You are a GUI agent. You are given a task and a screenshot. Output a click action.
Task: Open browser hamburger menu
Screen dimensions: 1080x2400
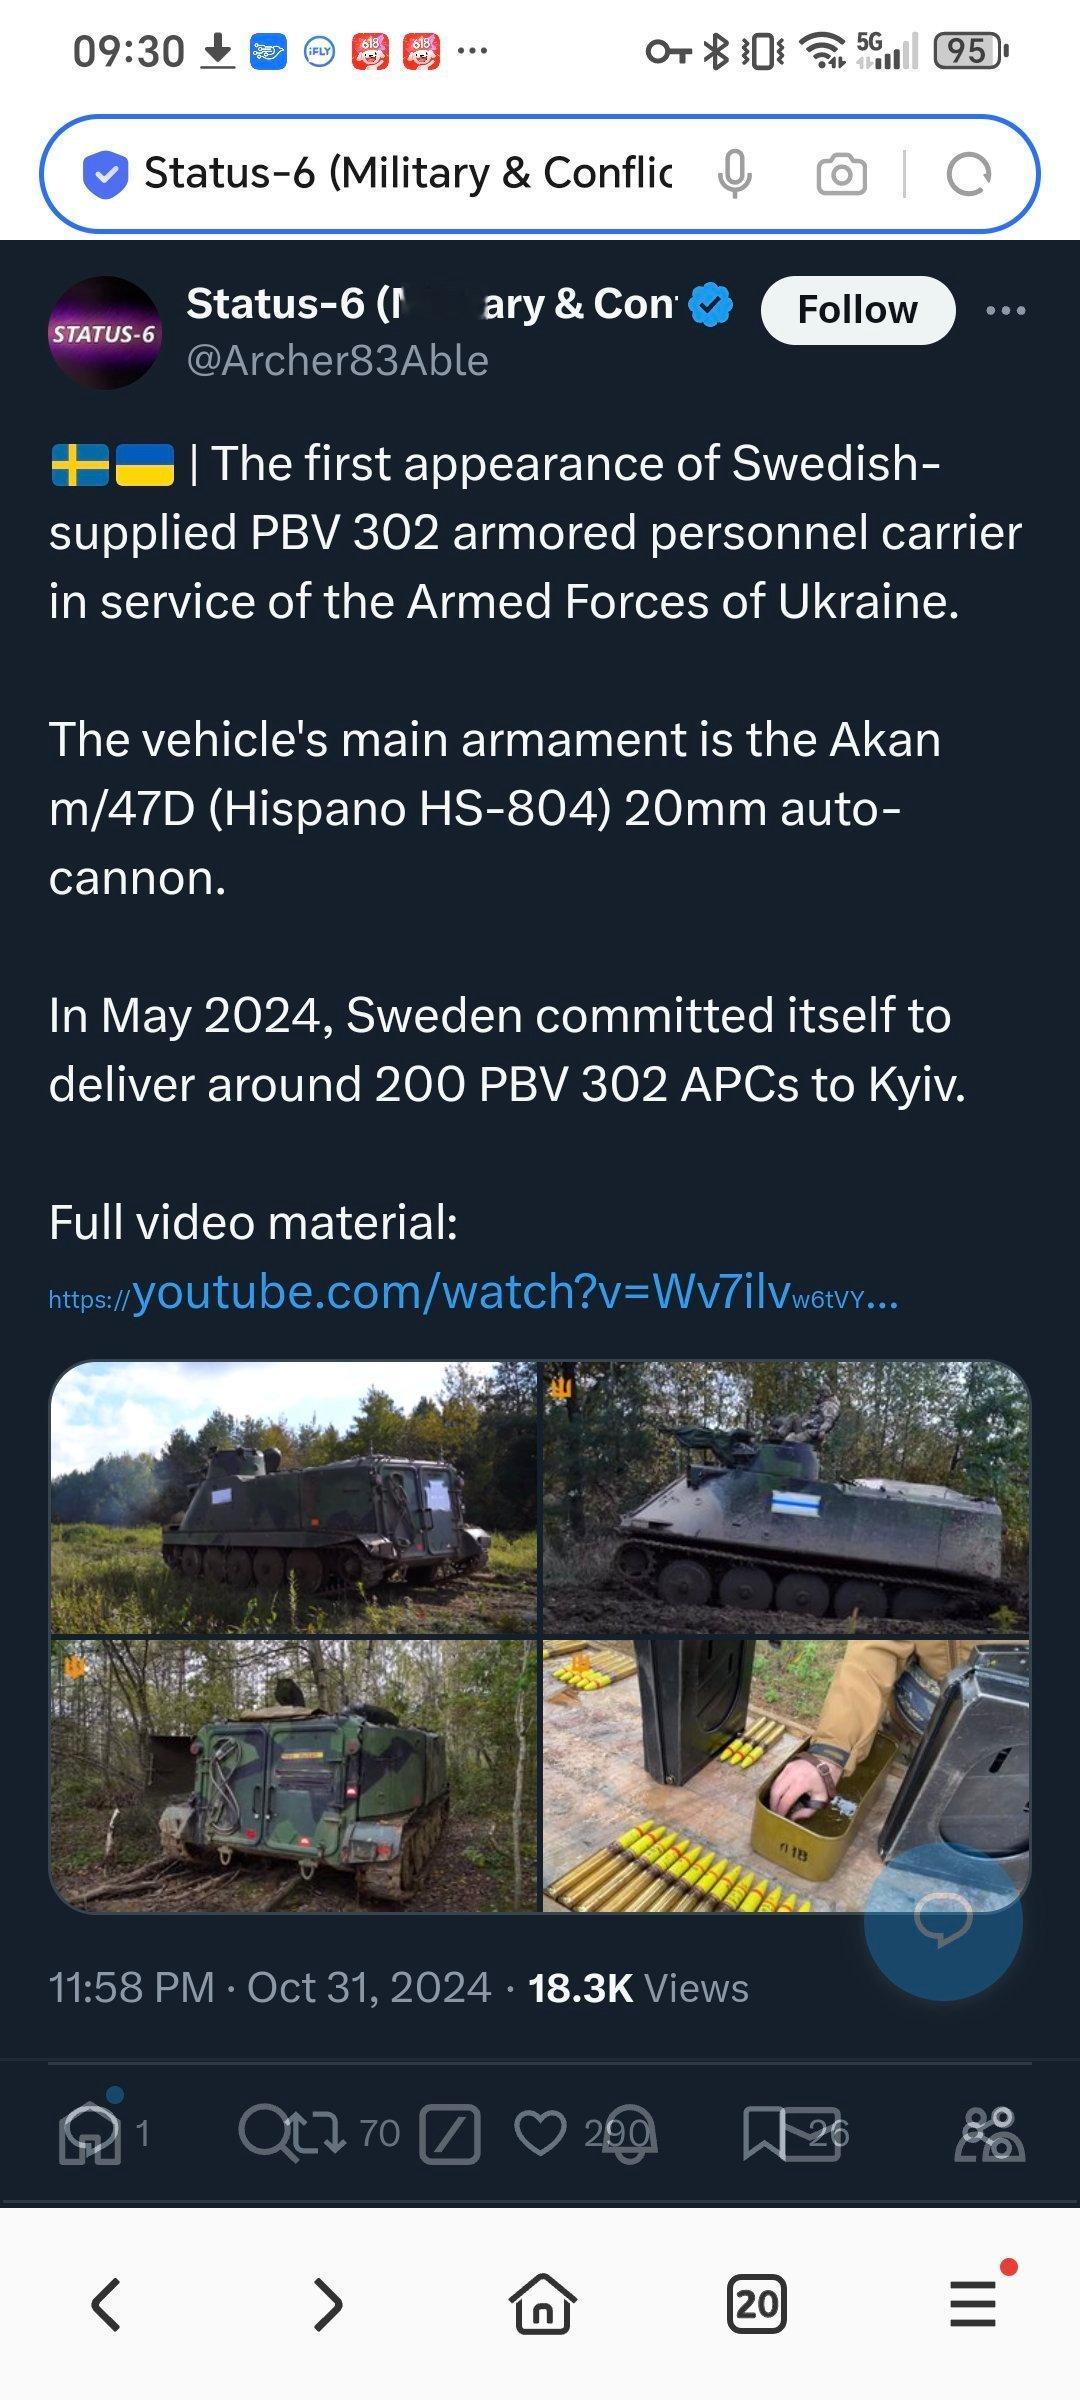[973, 2304]
